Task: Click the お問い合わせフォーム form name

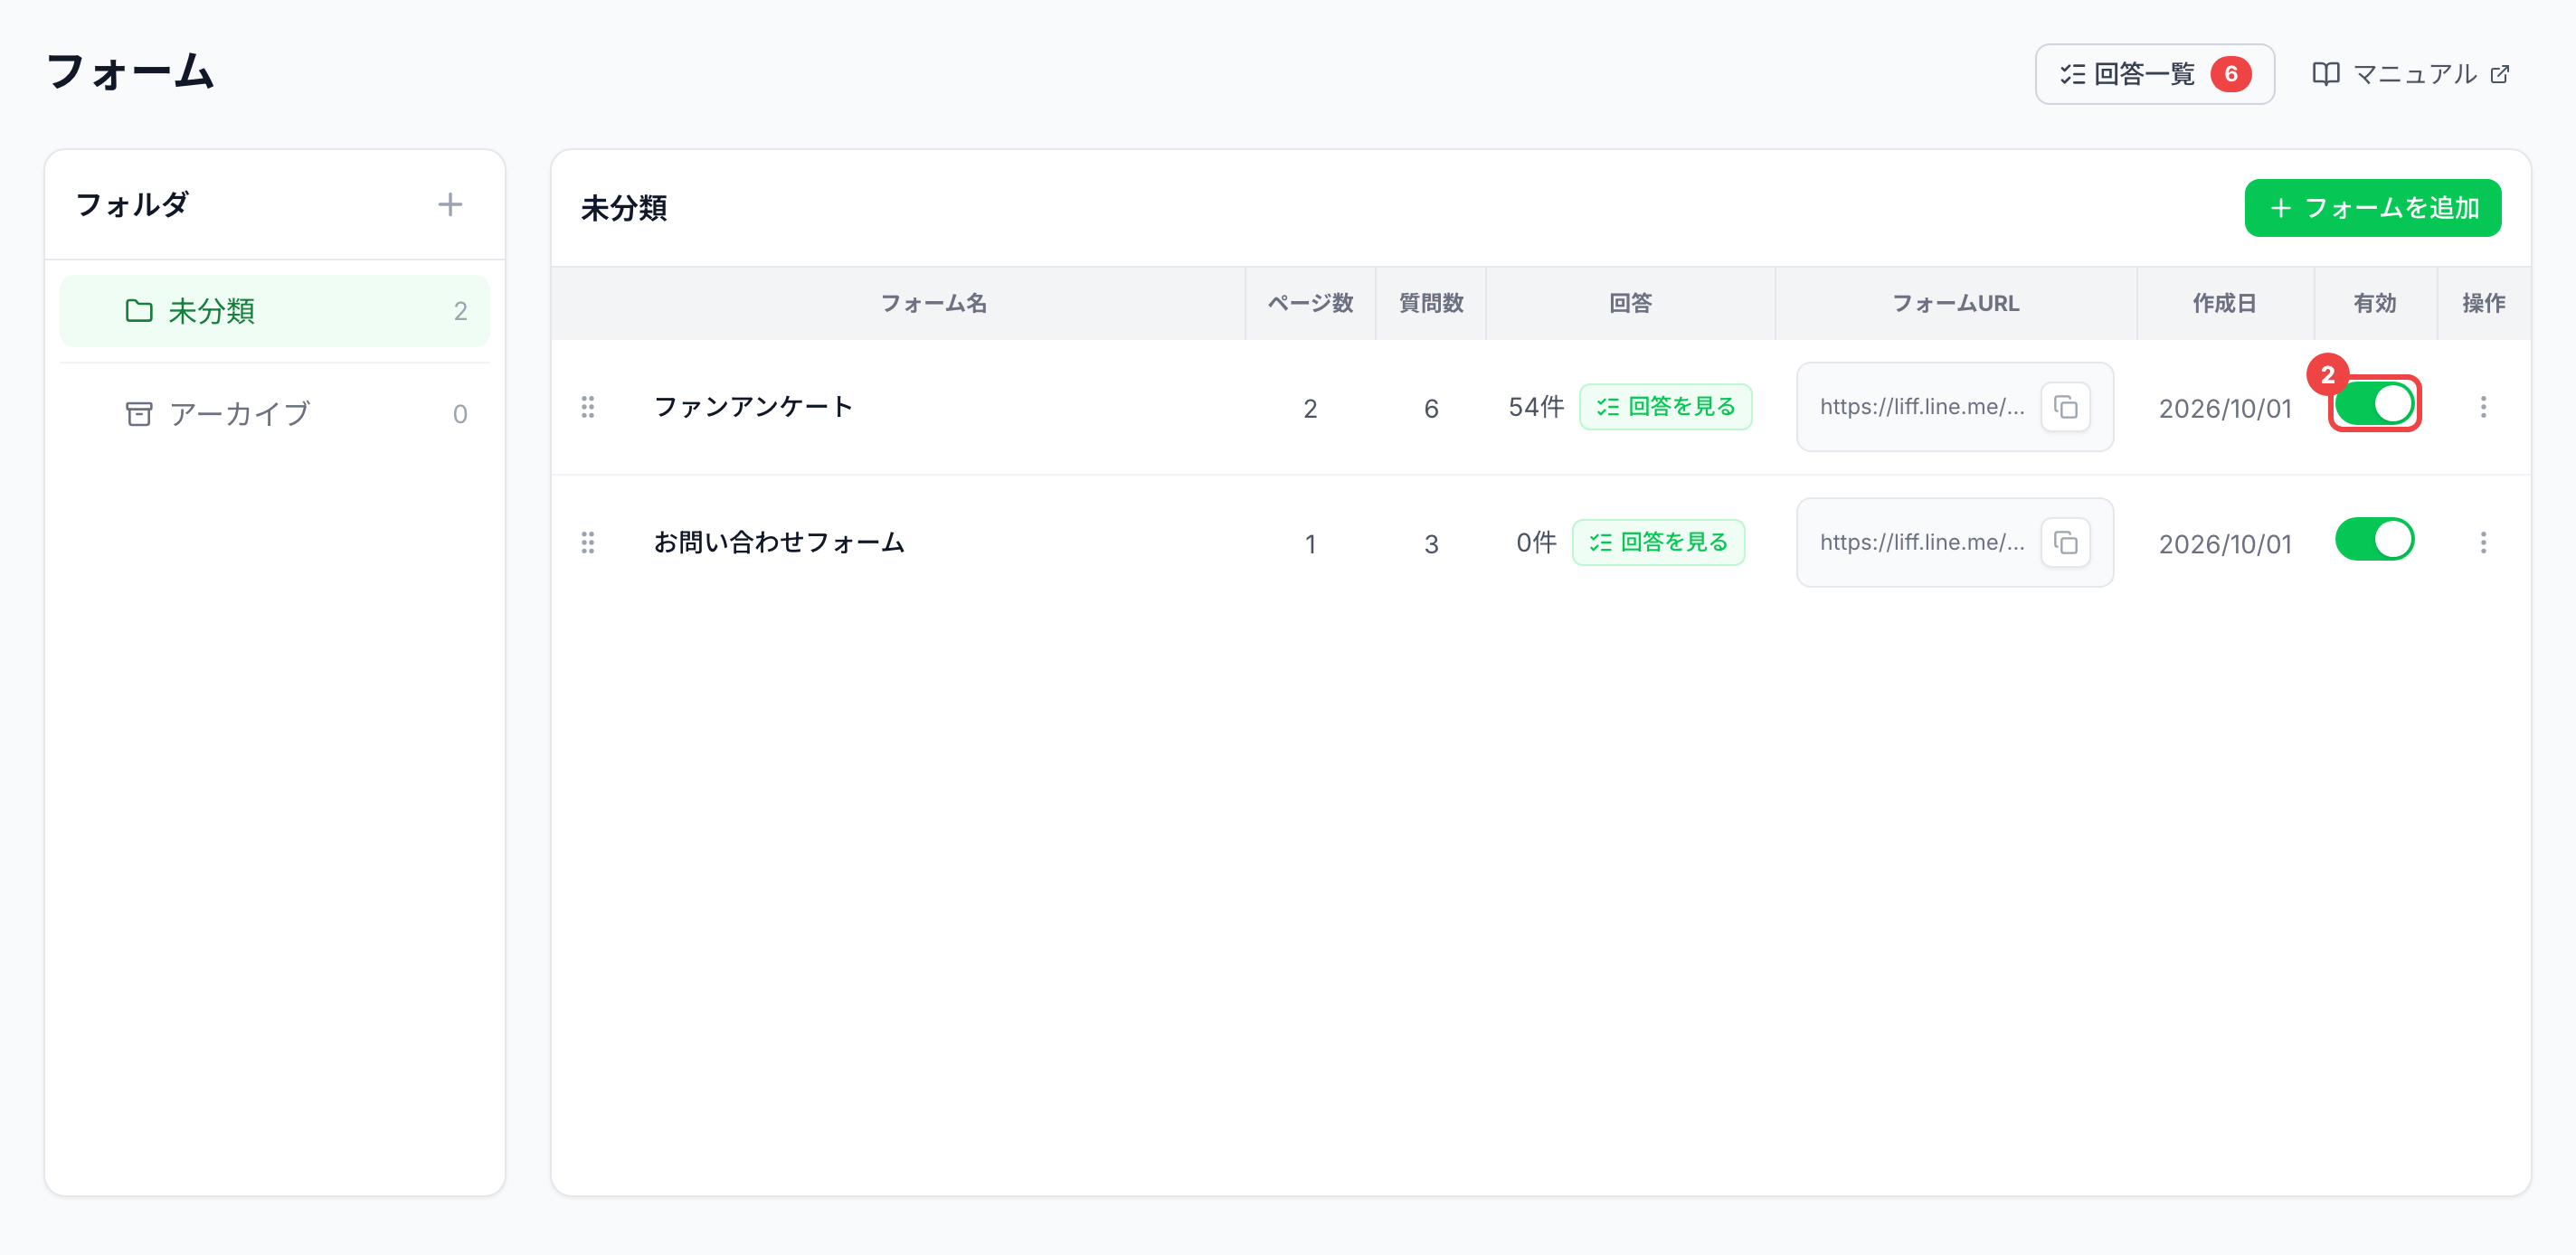Action: point(779,542)
